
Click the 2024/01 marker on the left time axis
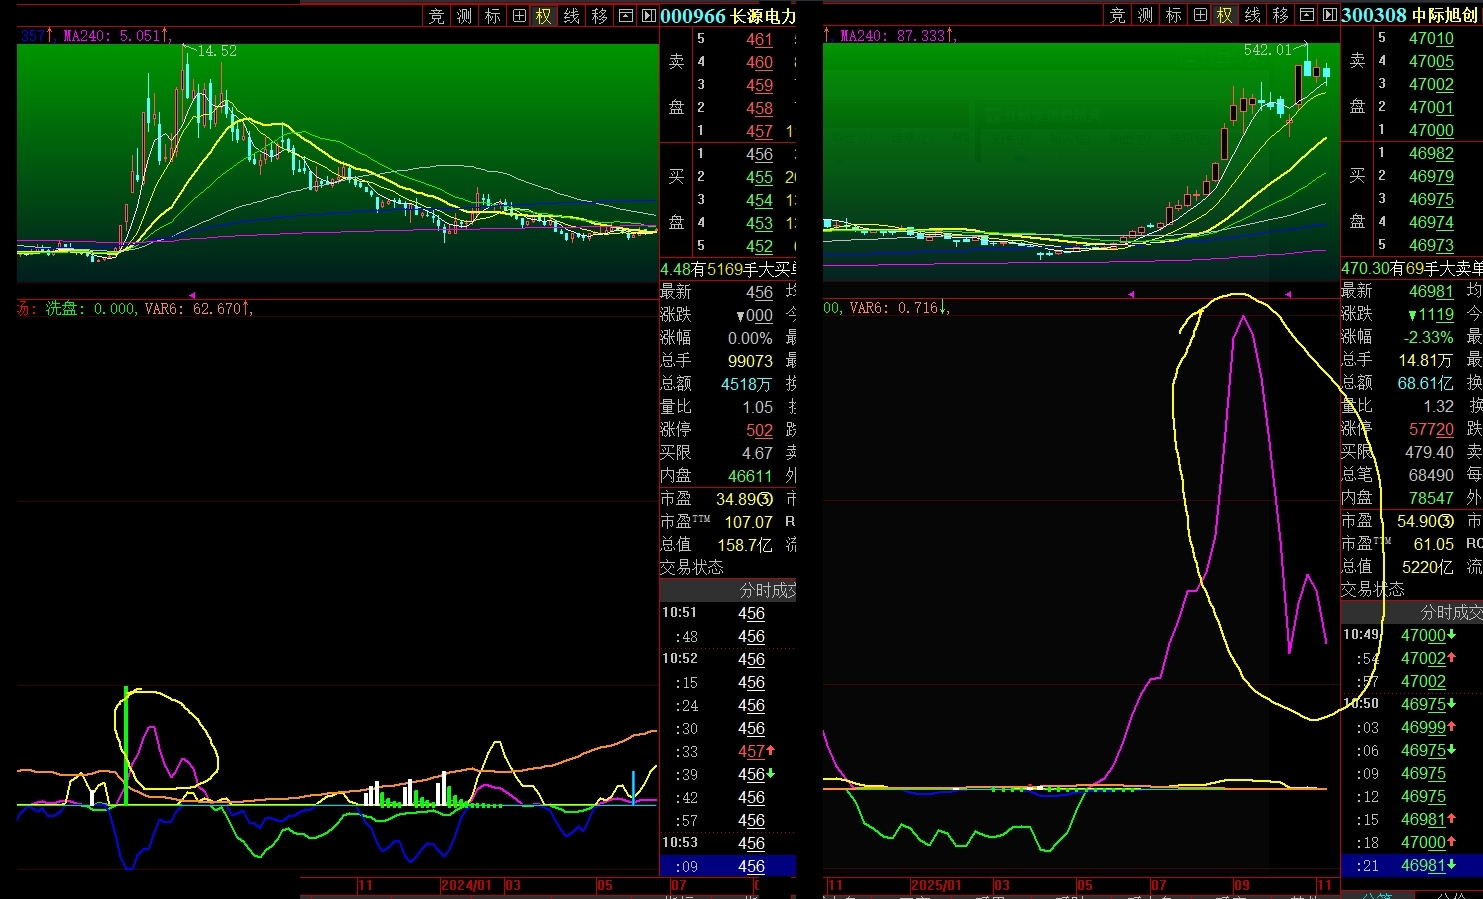pos(466,886)
